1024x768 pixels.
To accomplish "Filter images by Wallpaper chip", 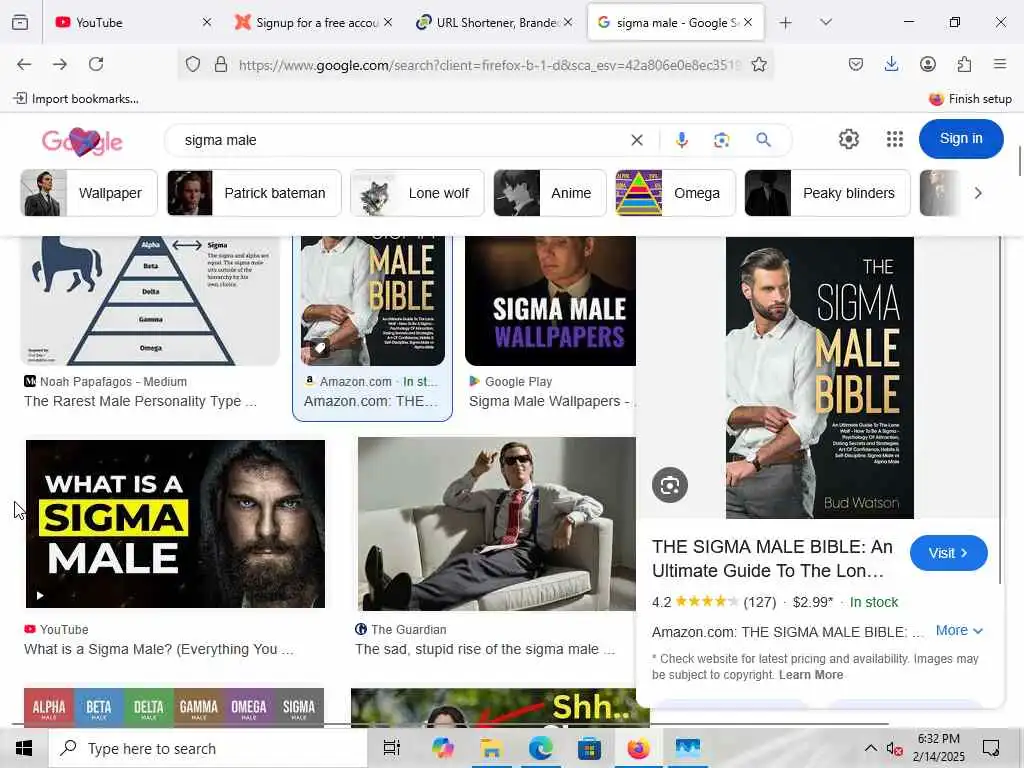I will pos(89,193).
